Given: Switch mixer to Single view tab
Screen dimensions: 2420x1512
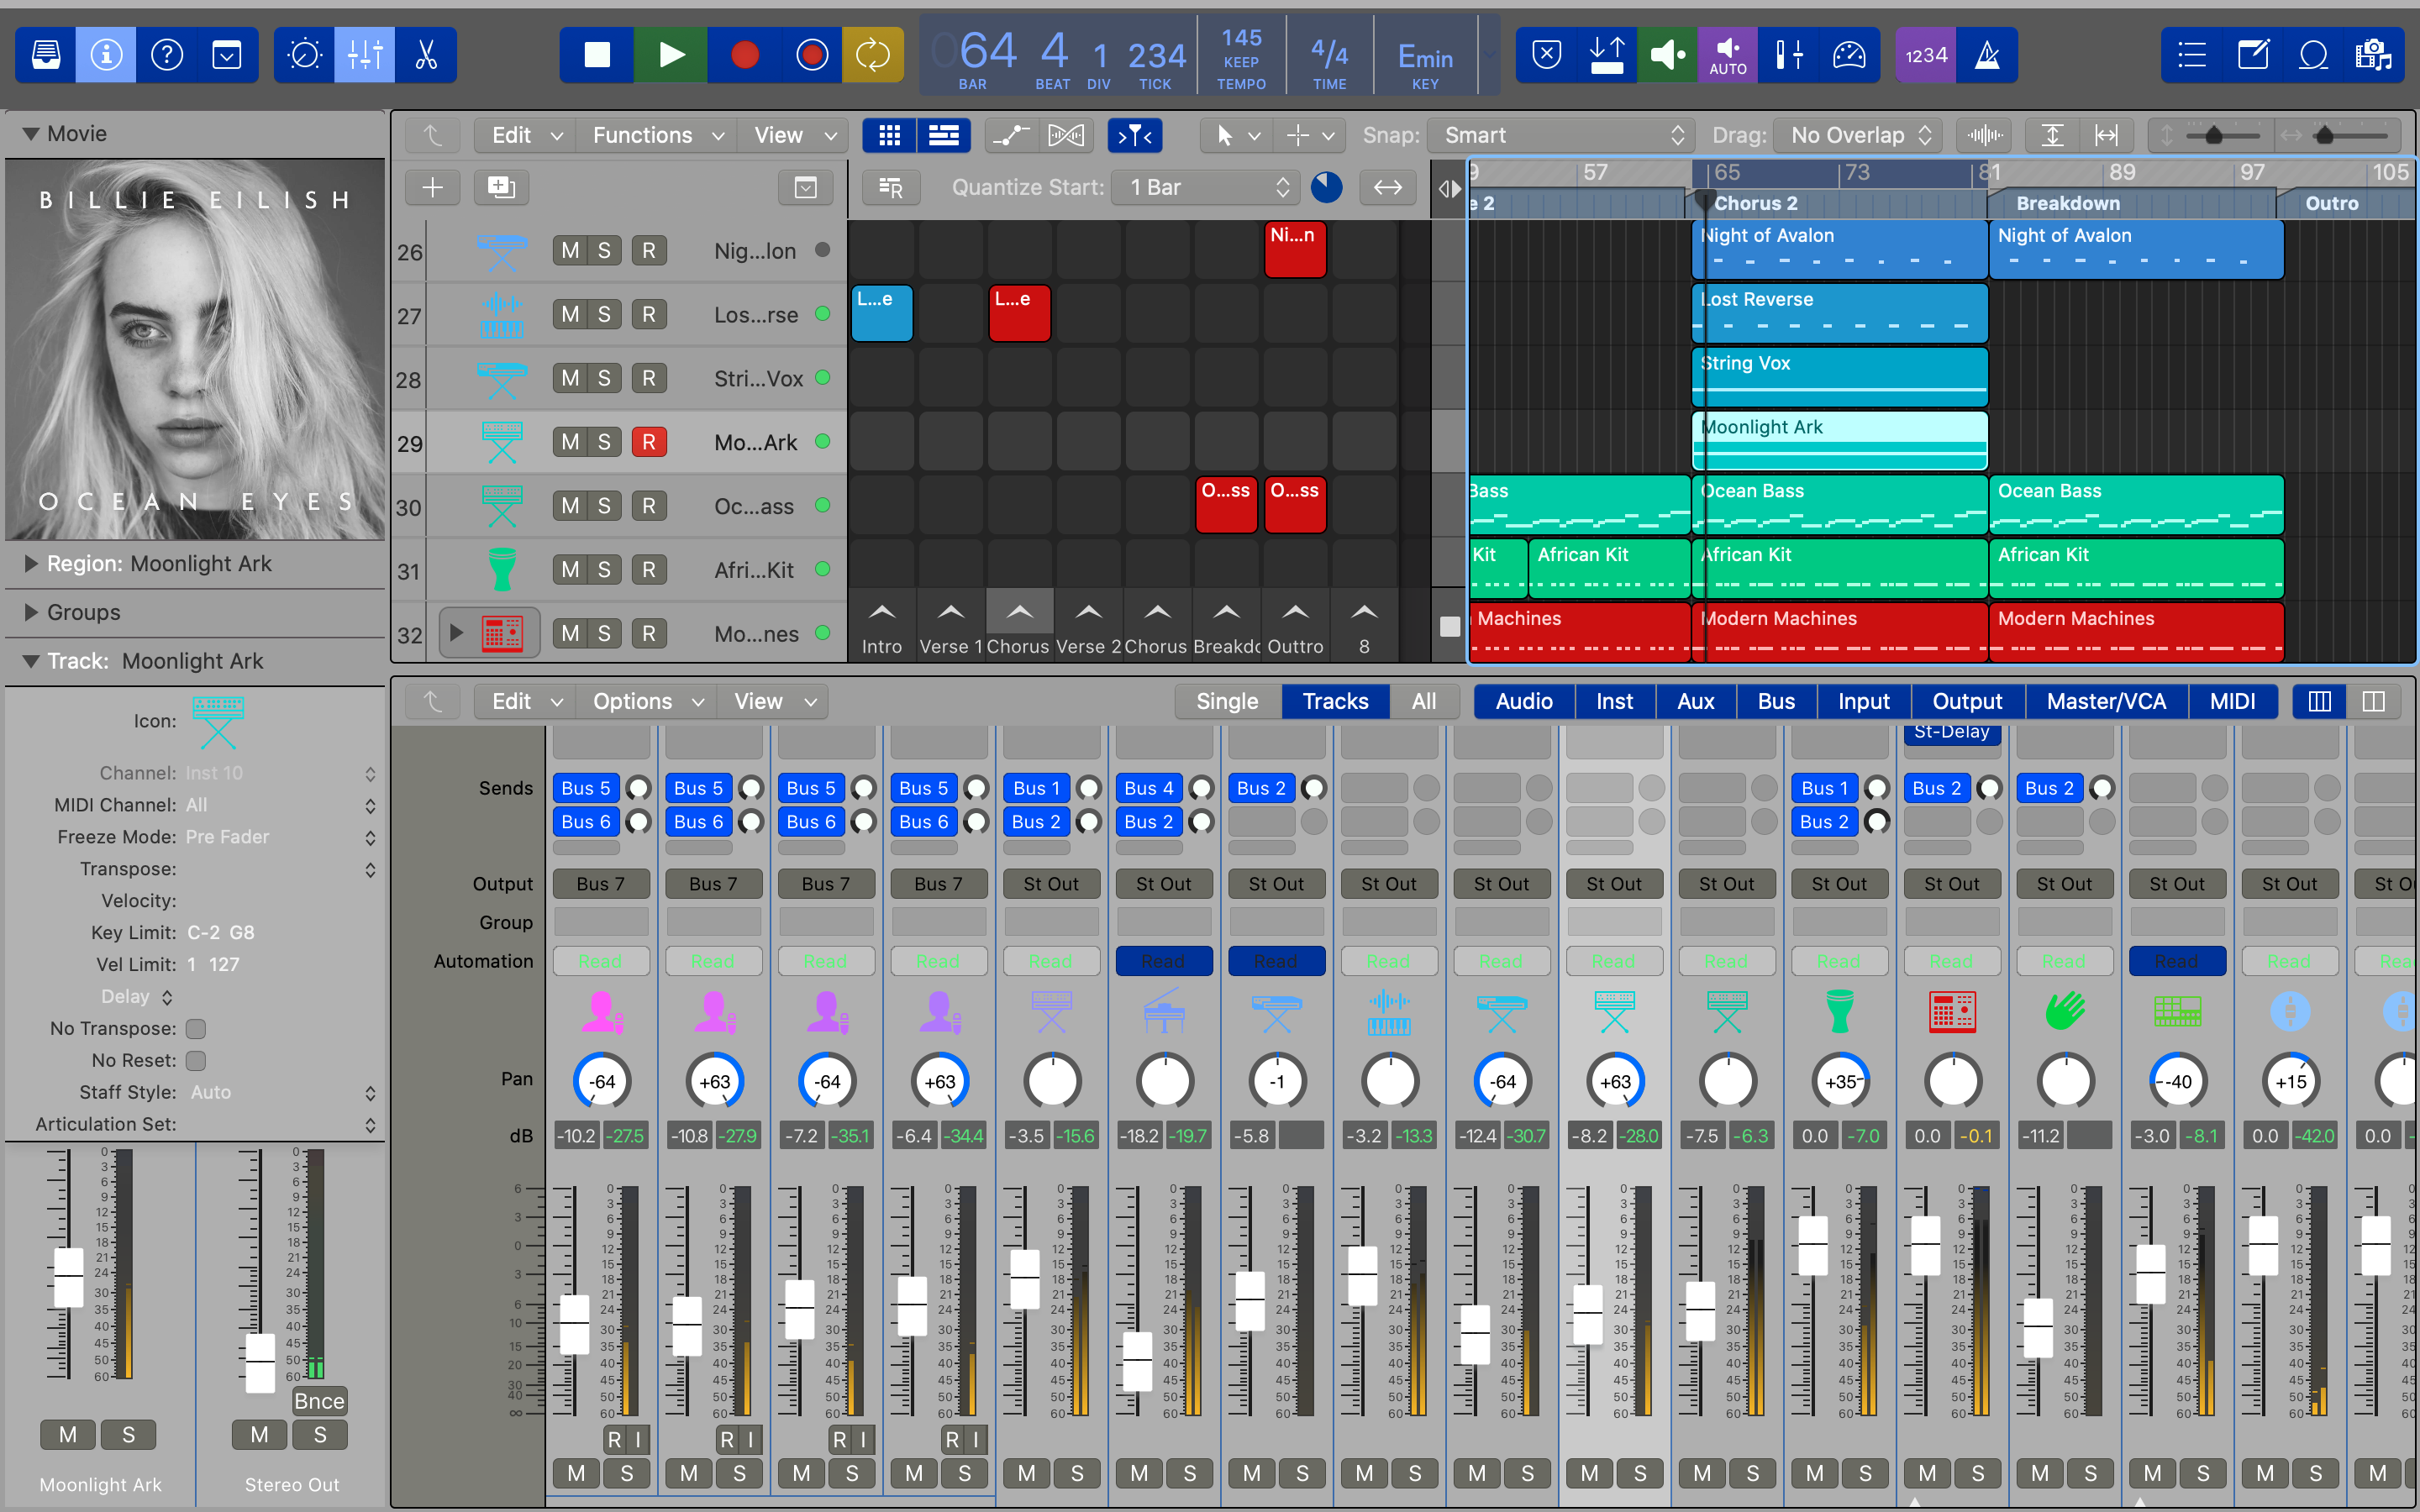Looking at the screenshot, I should 1227,701.
